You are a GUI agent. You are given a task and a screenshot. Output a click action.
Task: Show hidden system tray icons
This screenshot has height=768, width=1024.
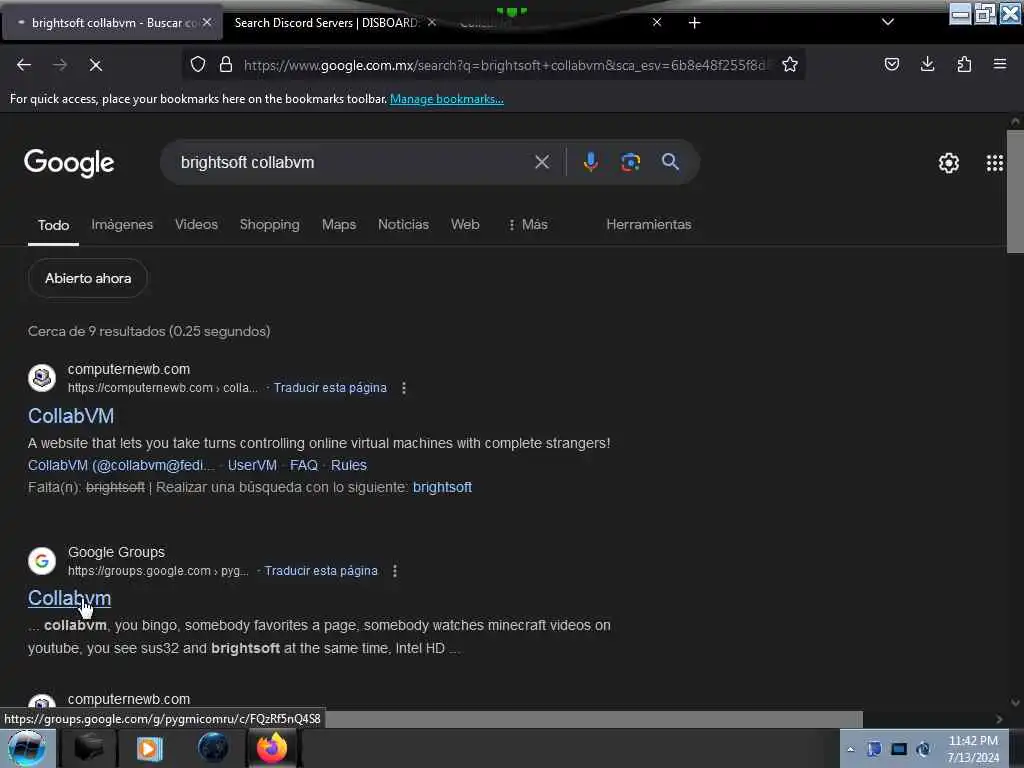850,749
